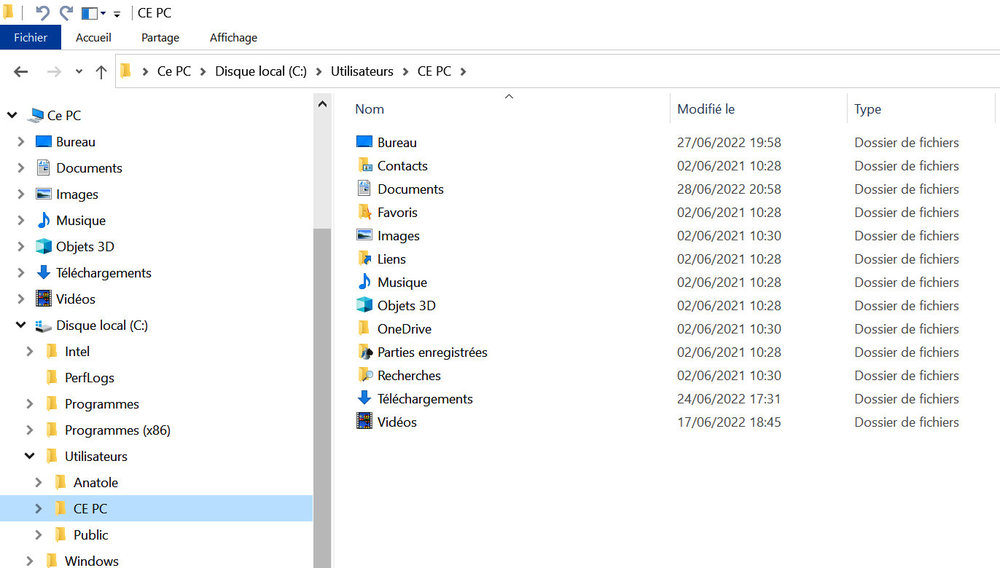
Task: Navigate up one level with up arrow
Action: 101,72
